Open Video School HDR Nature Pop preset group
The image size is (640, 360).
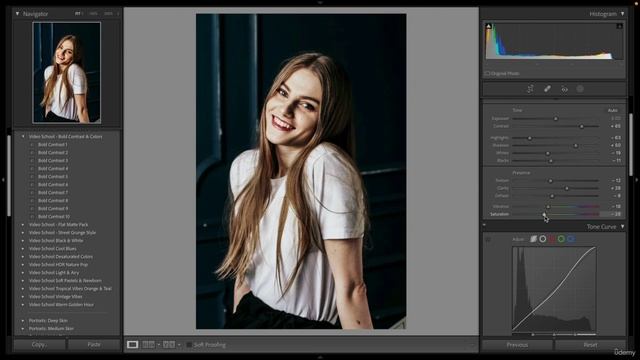click(58, 264)
